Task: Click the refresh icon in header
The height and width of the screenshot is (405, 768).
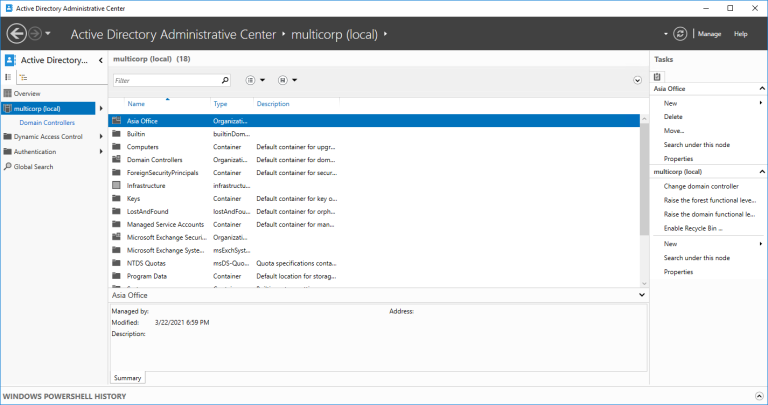Action: pos(680,34)
